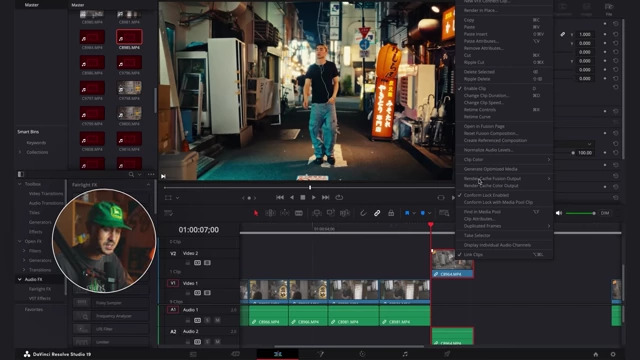Collapse the Audio FX tree section
This screenshot has width=640, height=360.
20,280
